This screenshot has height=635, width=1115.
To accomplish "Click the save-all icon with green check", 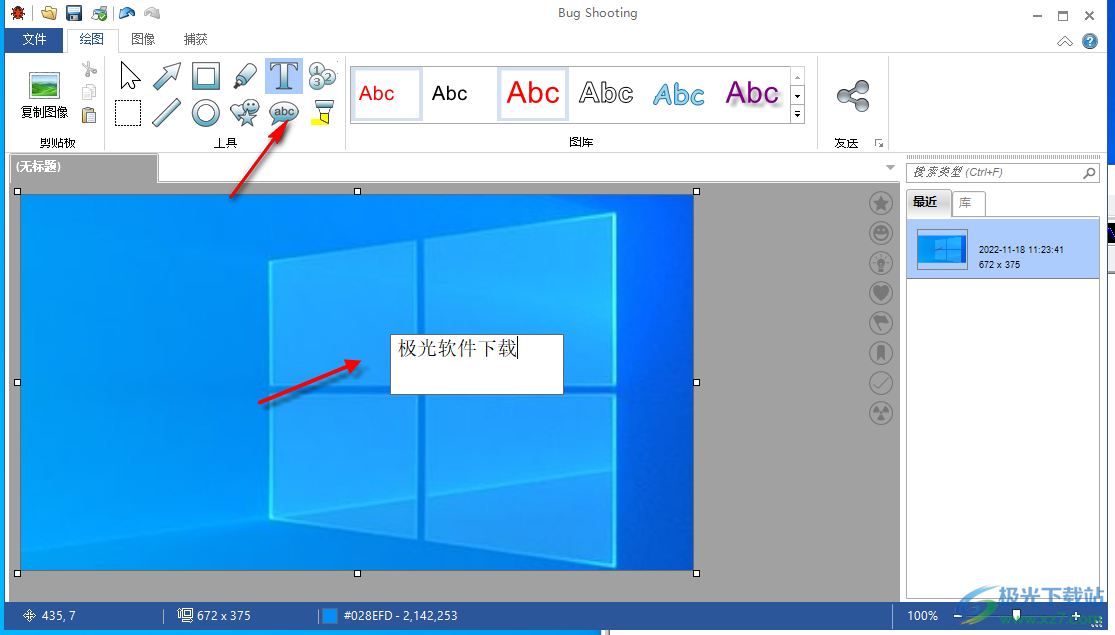I will pyautogui.click(x=100, y=13).
